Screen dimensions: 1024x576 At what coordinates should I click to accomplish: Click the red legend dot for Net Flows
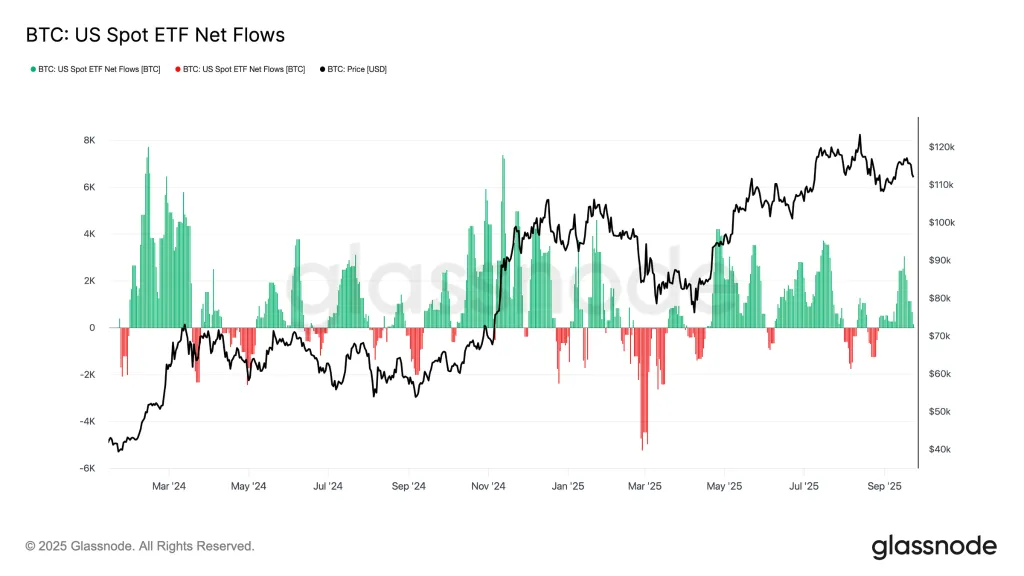[178, 69]
